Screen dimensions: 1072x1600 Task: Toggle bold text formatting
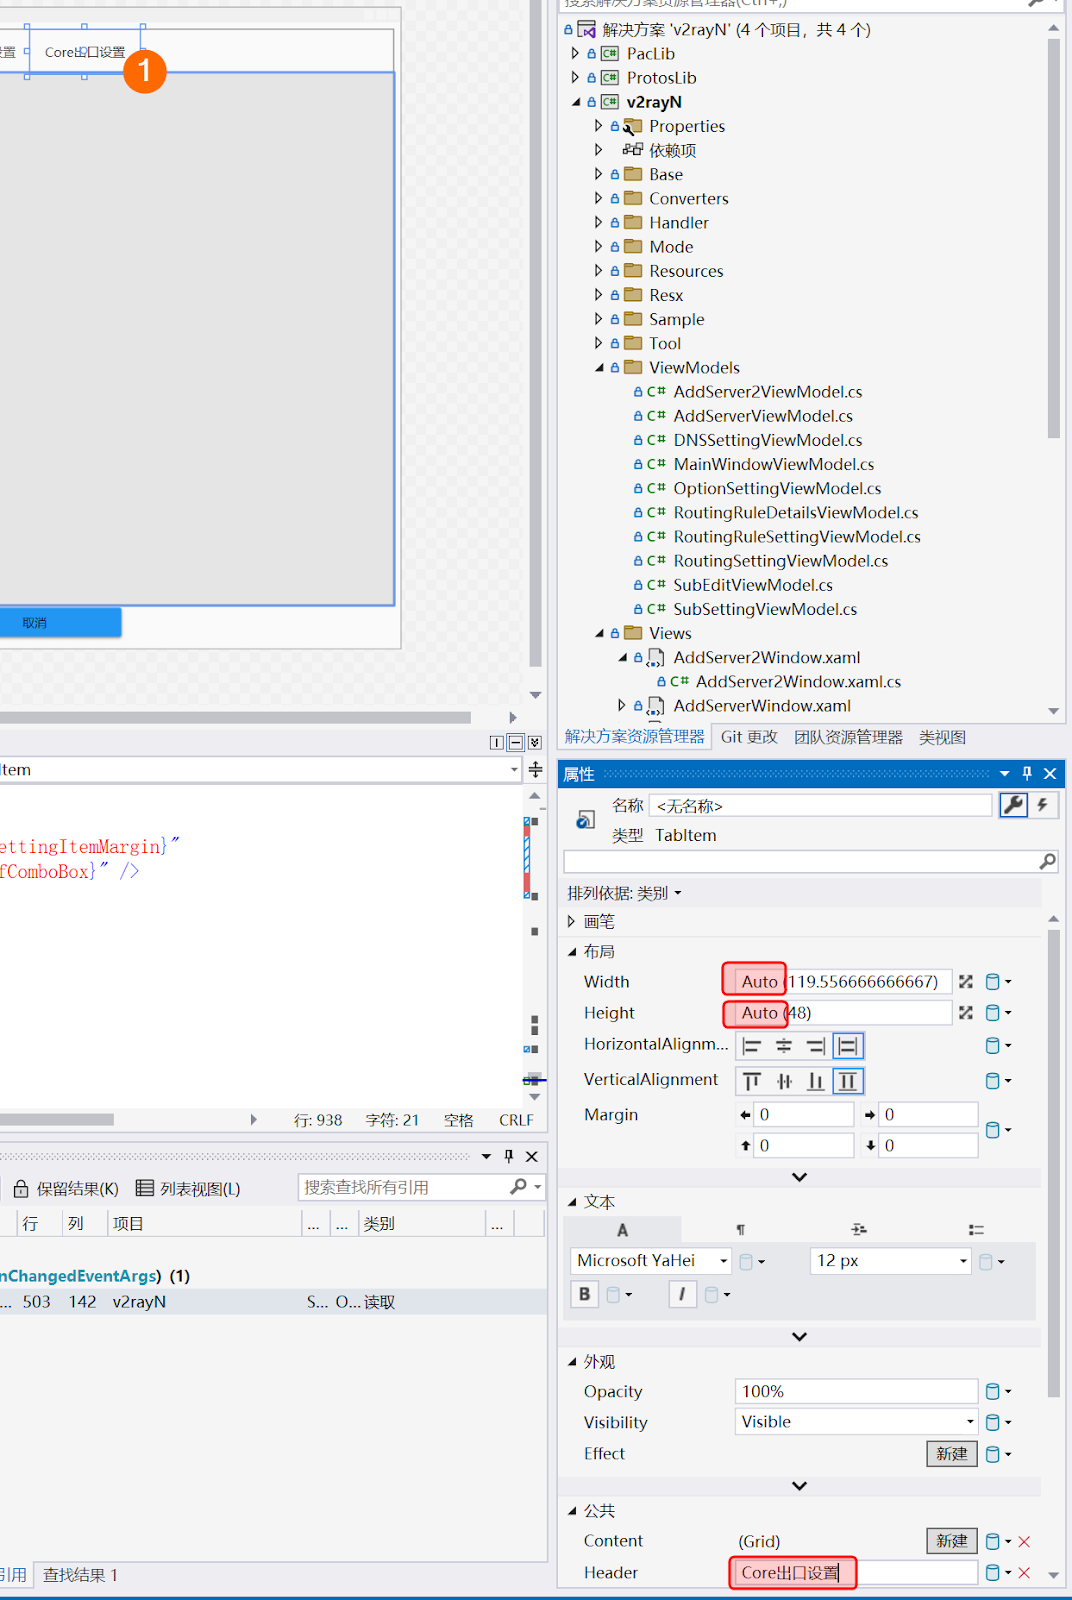point(585,1294)
